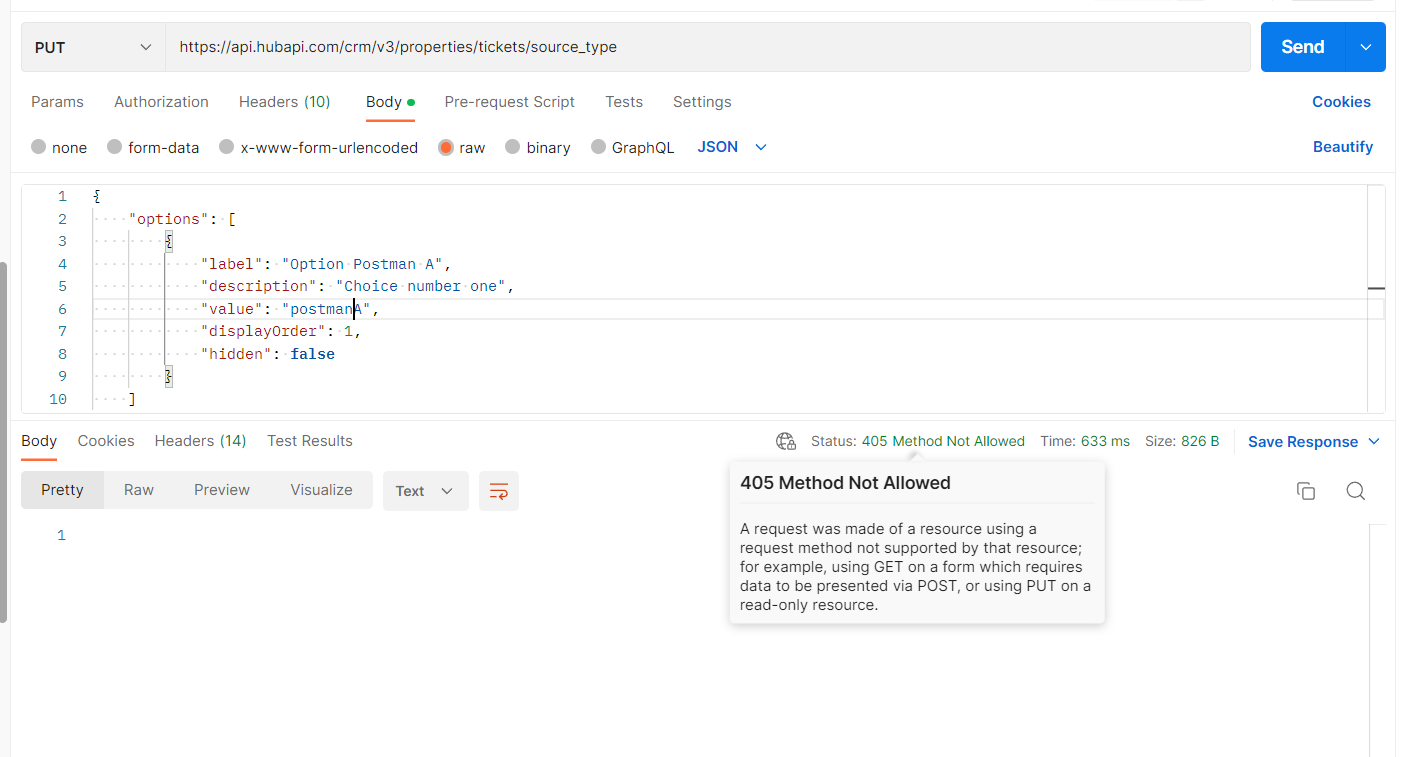Open the JSON body language dropdown
This screenshot has height=757, width=1408.
(x=731, y=147)
